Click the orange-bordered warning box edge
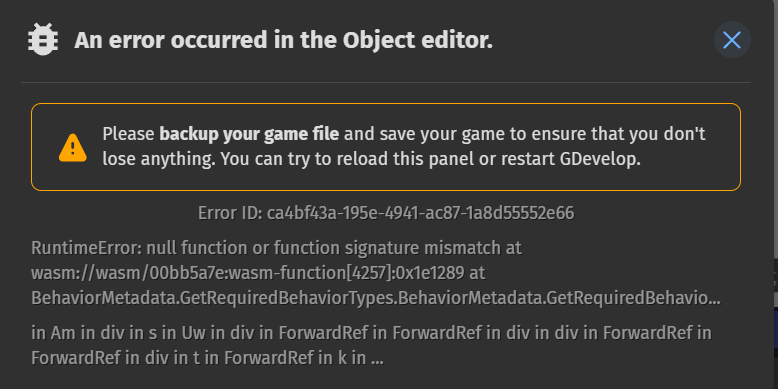The width and height of the screenshot is (778, 389). click(x=386, y=104)
